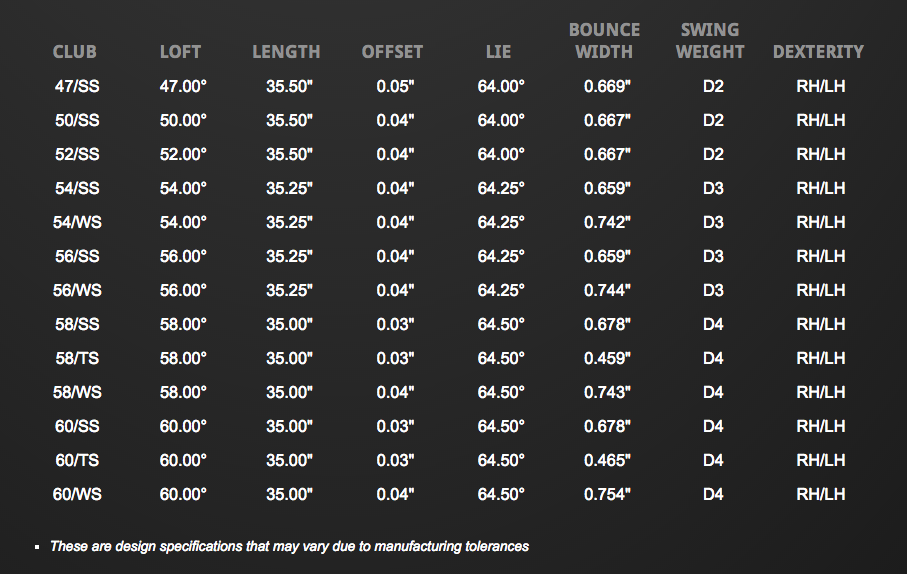Select the 60/WS club row label
907x574 pixels.
77,494
